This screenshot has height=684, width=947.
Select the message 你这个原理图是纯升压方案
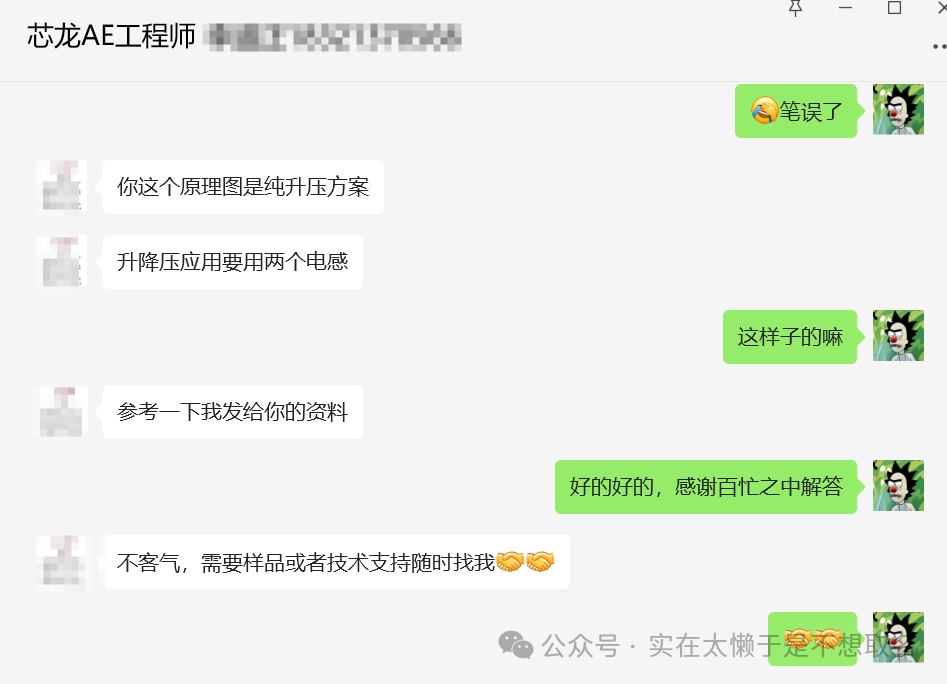click(243, 187)
